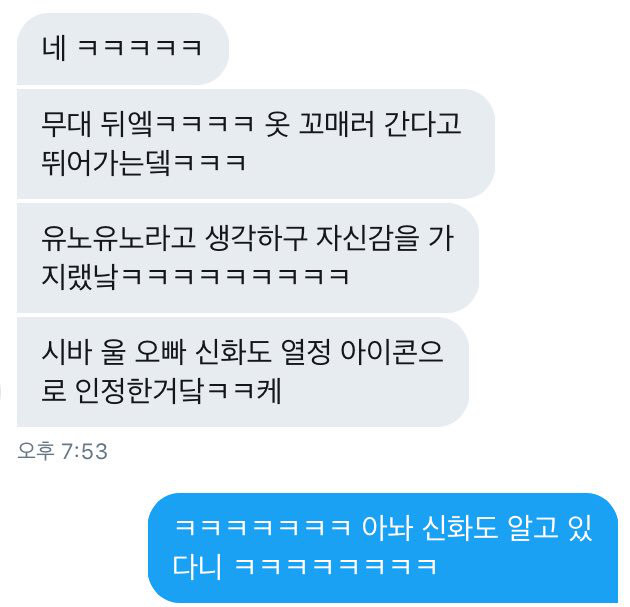Click '지랬낰' in the third message
This screenshot has width=630, height=607.
80,276
